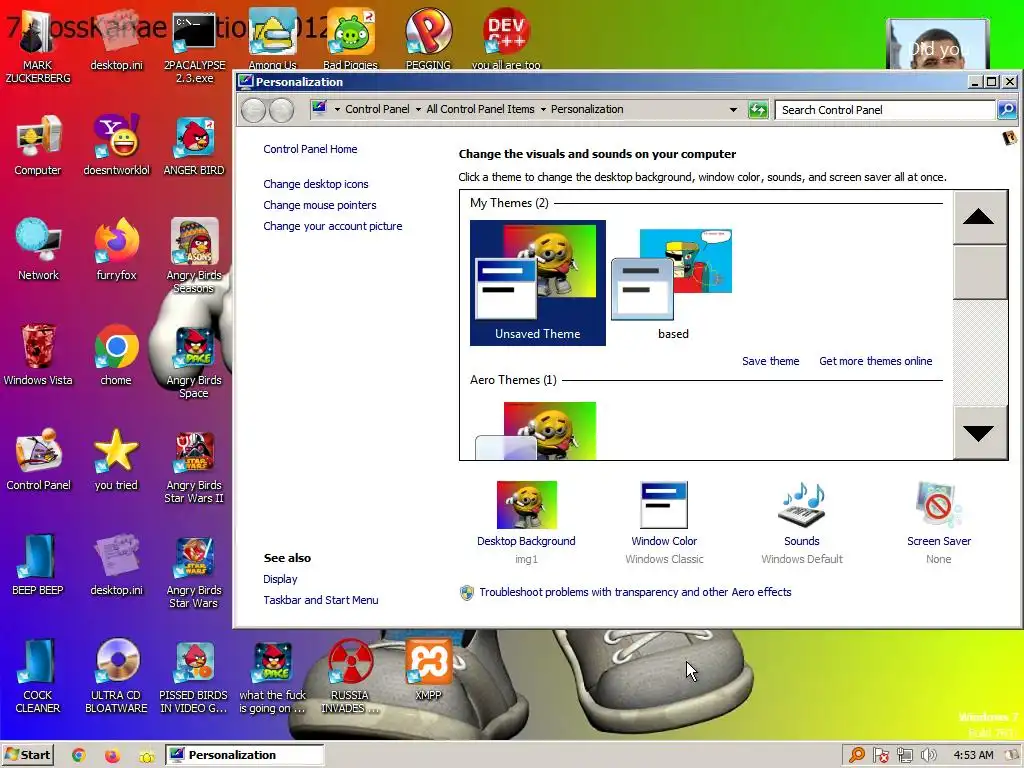1024x768 pixels.
Task: Open the Display link under See also
Action: tap(280, 579)
